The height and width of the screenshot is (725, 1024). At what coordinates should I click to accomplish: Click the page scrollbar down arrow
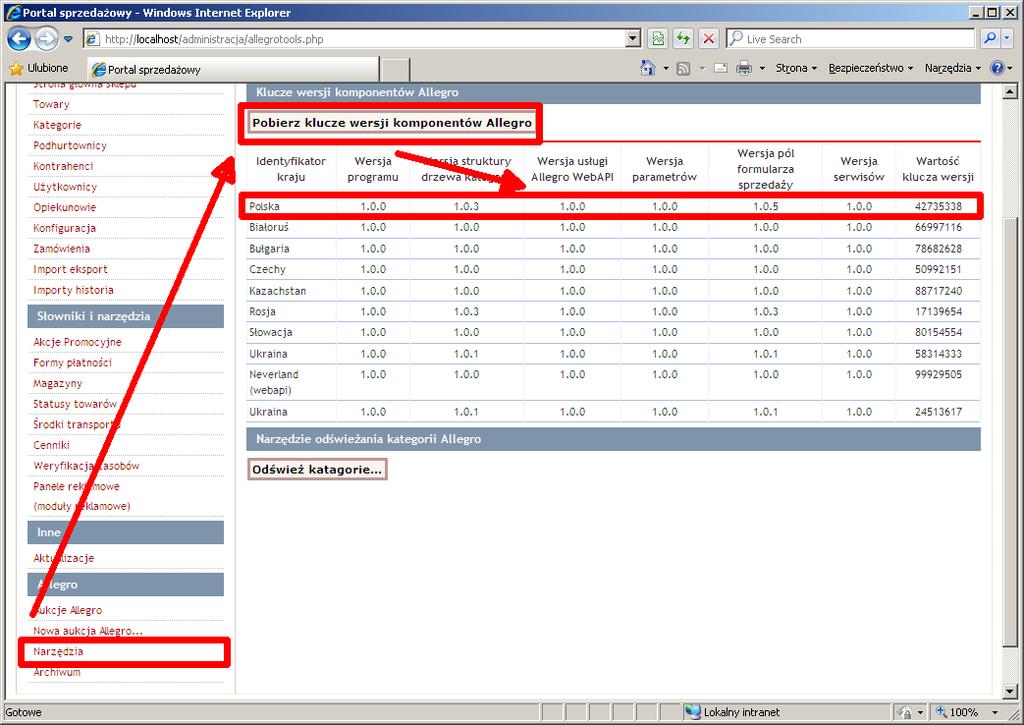point(1010,691)
